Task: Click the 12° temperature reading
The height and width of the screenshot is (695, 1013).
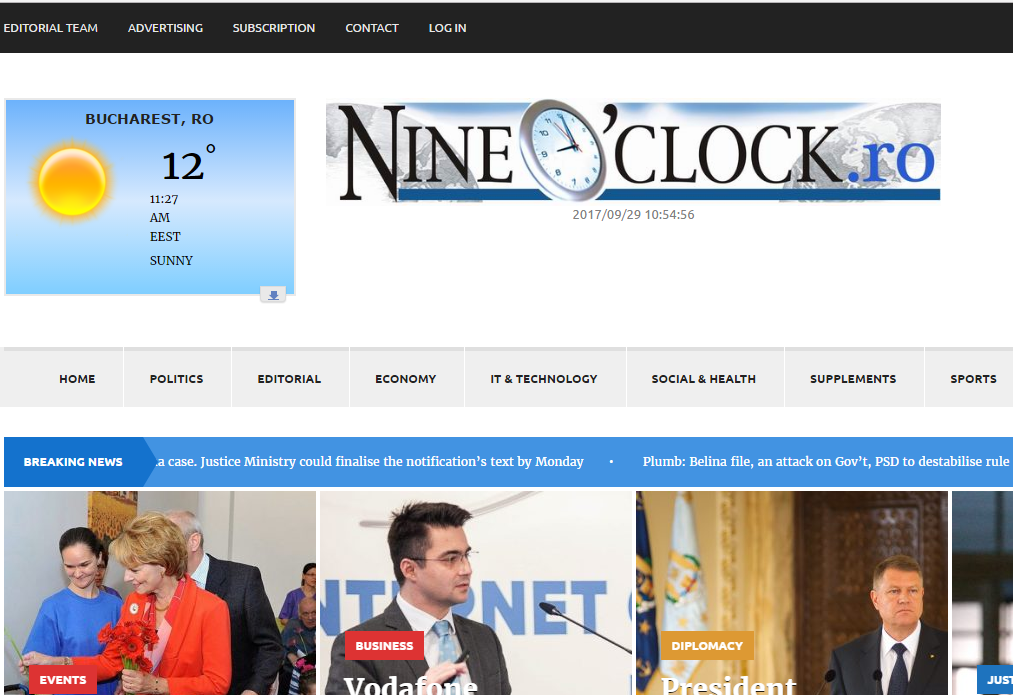Action: 188,164
